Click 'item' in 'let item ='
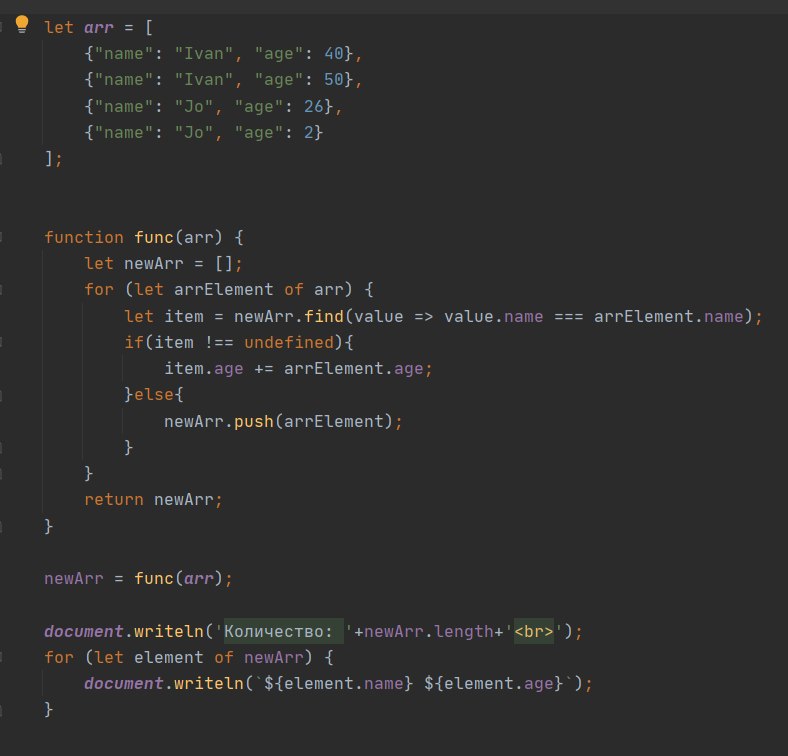 tap(184, 316)
